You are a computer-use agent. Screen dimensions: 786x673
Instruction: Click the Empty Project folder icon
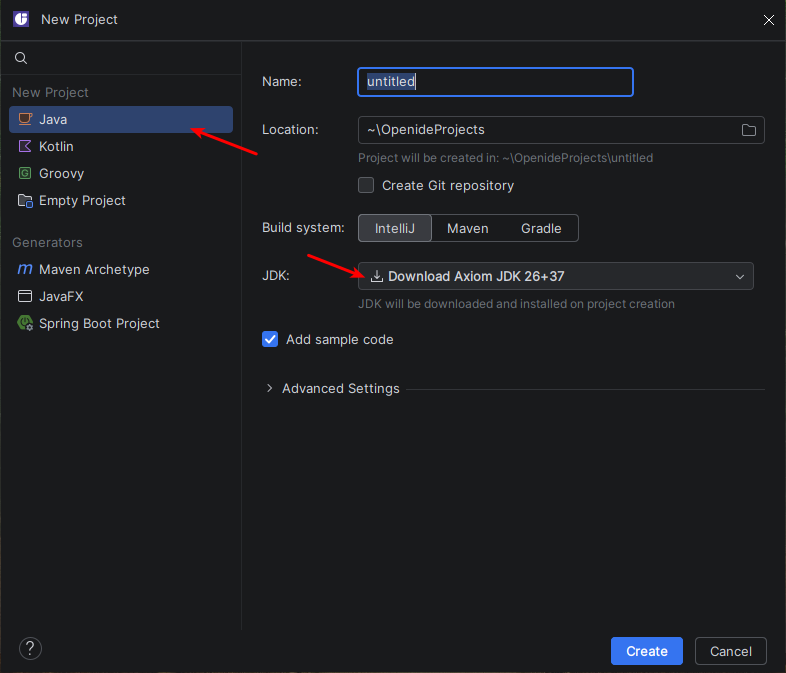click(x=25, y=200)
